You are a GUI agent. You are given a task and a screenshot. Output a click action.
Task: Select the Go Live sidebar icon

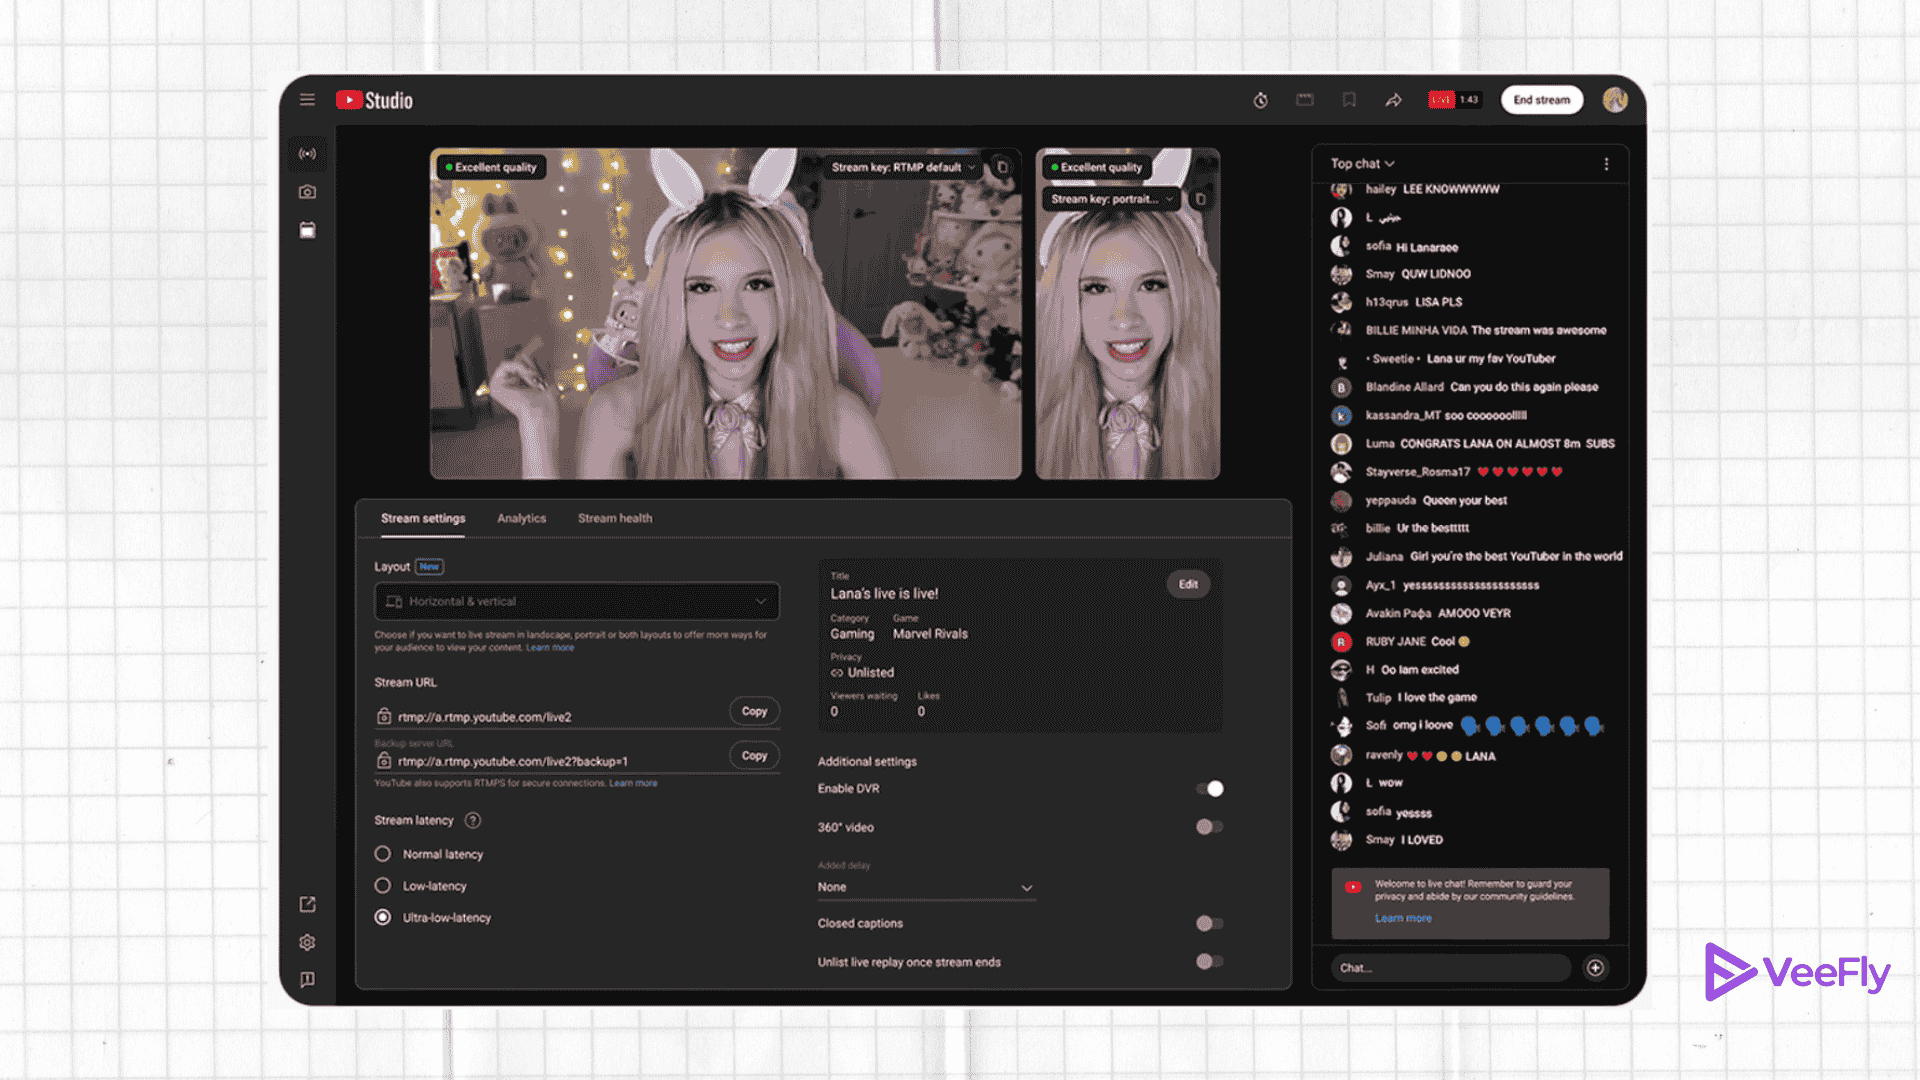coord(307,154)
